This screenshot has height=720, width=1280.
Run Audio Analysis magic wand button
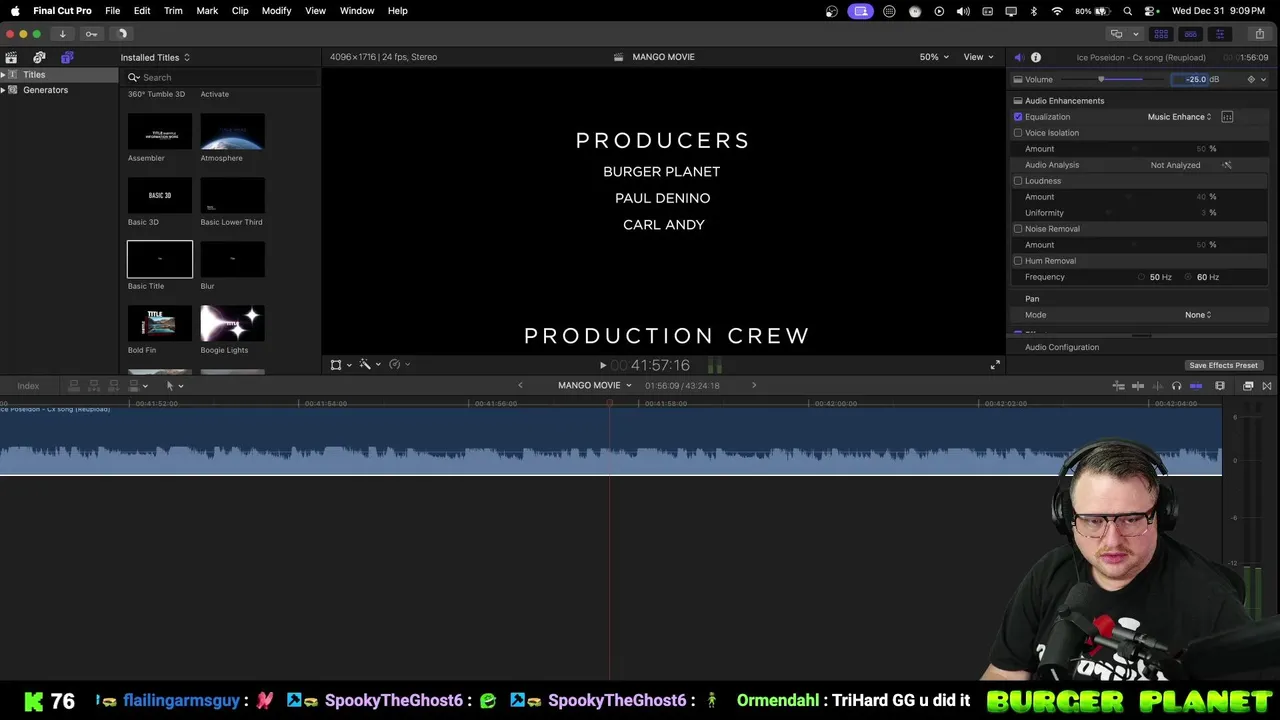point(1227,165)
